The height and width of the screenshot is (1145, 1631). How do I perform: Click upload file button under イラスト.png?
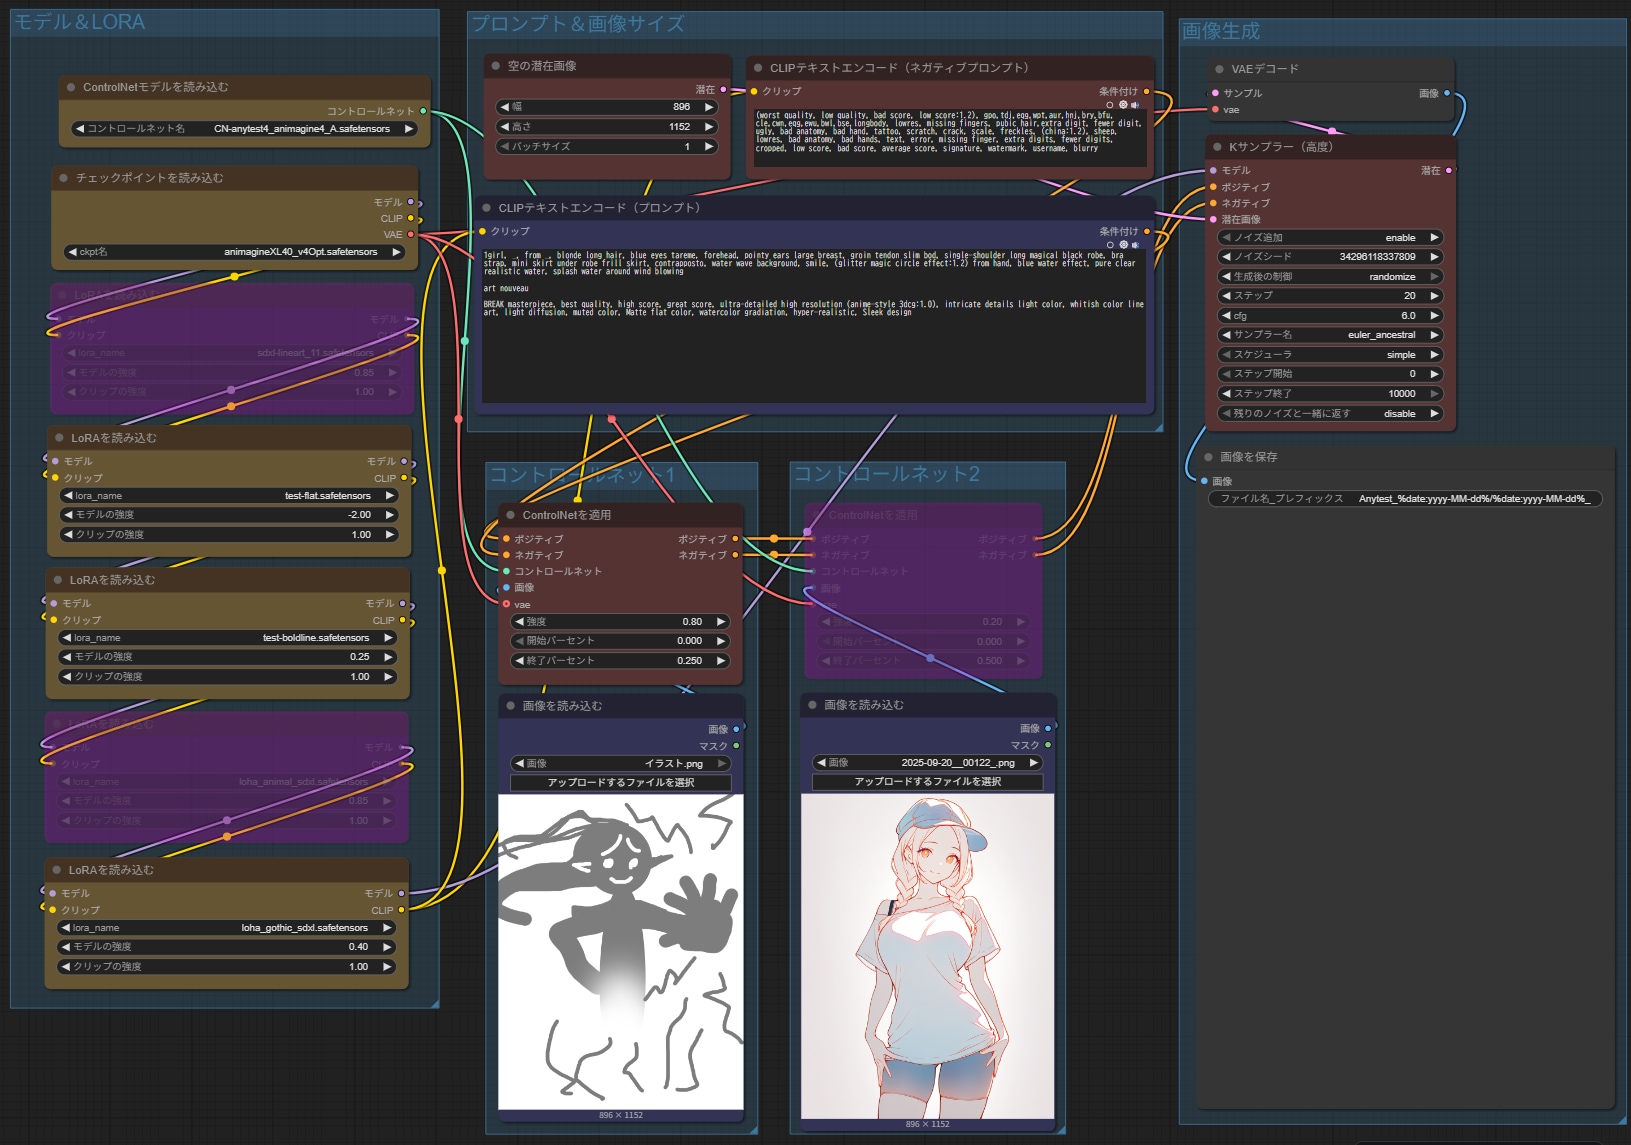click(x=620, y=783)
